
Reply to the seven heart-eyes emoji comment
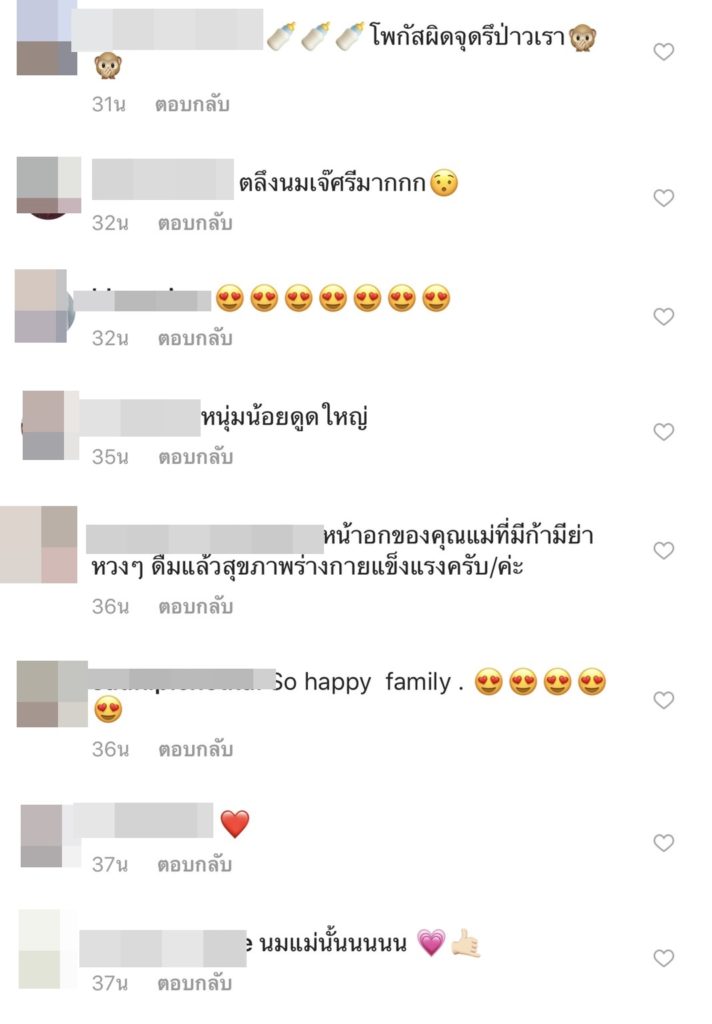click(195, 338)
